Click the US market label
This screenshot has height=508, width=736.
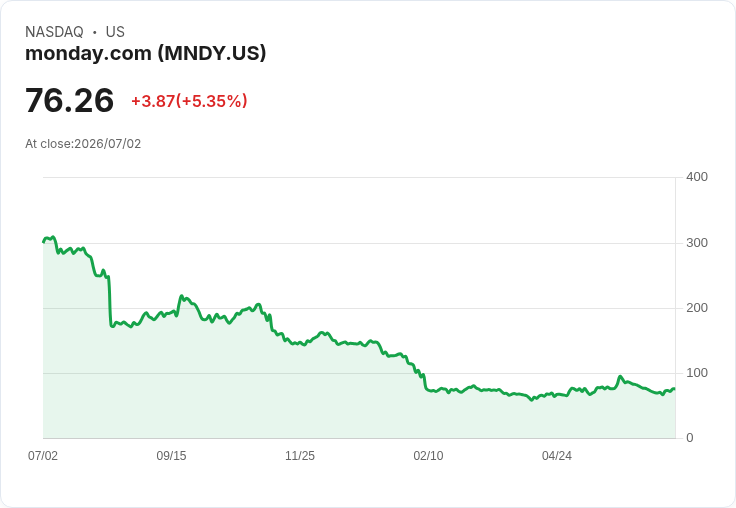115,32
